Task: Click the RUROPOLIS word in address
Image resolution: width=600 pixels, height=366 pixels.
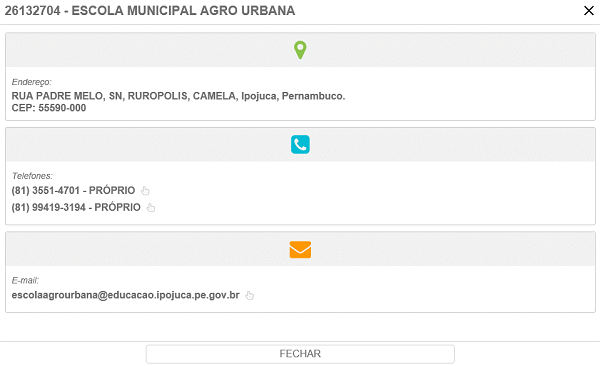Action: click(158, 96)
